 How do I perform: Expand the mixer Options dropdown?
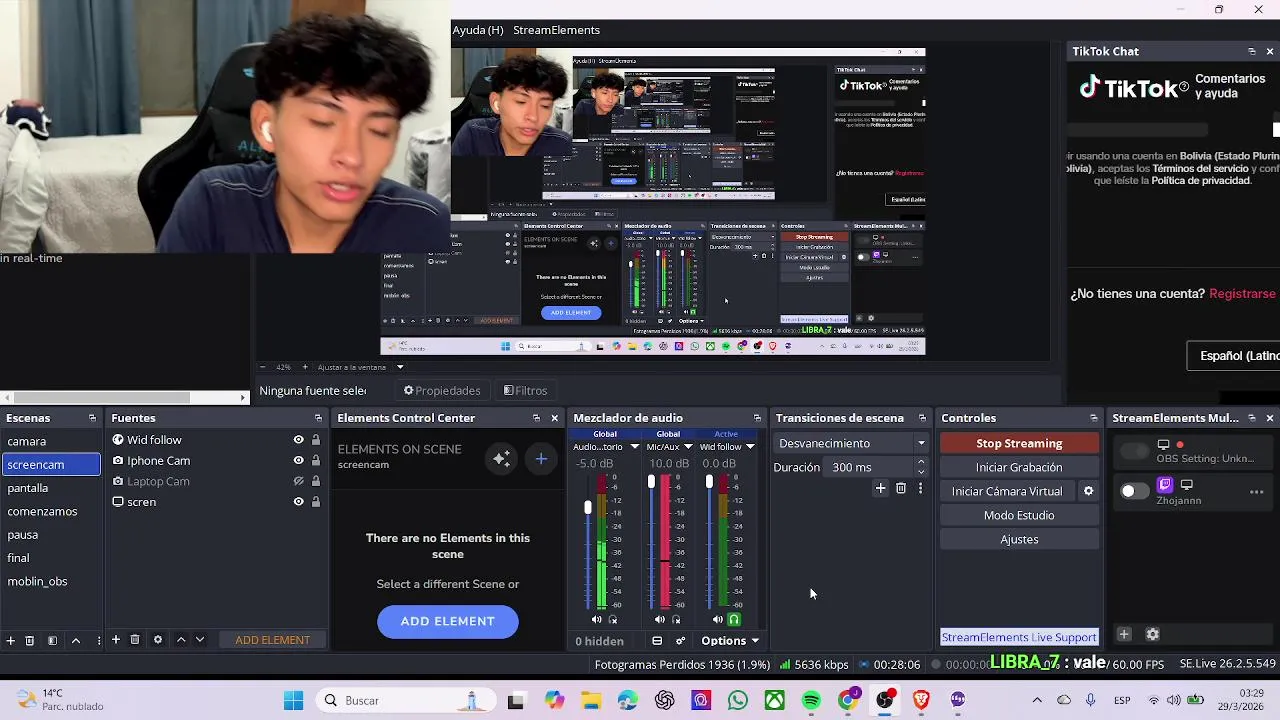pos(730,641)
